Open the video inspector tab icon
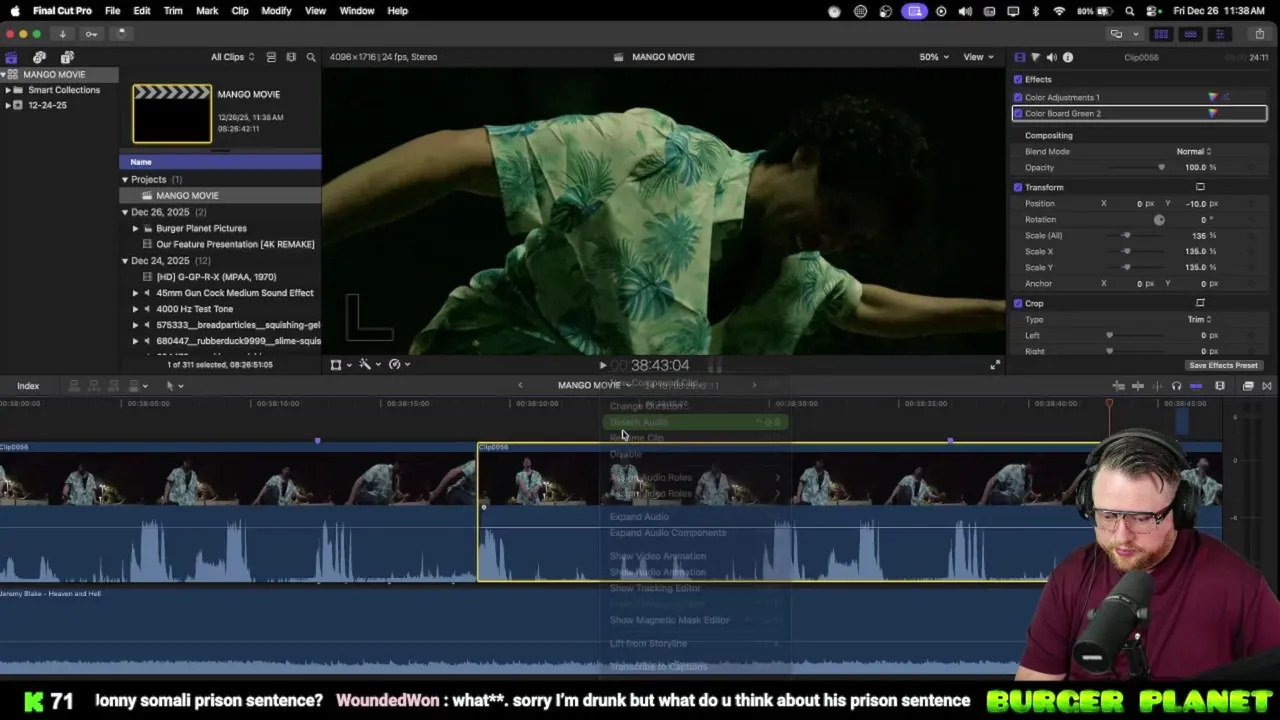1280x720 pixels. [x=1019, y=57]
